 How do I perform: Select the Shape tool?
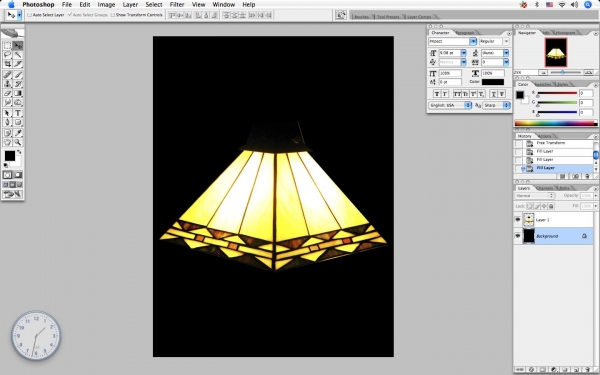[x=18, y=122]
